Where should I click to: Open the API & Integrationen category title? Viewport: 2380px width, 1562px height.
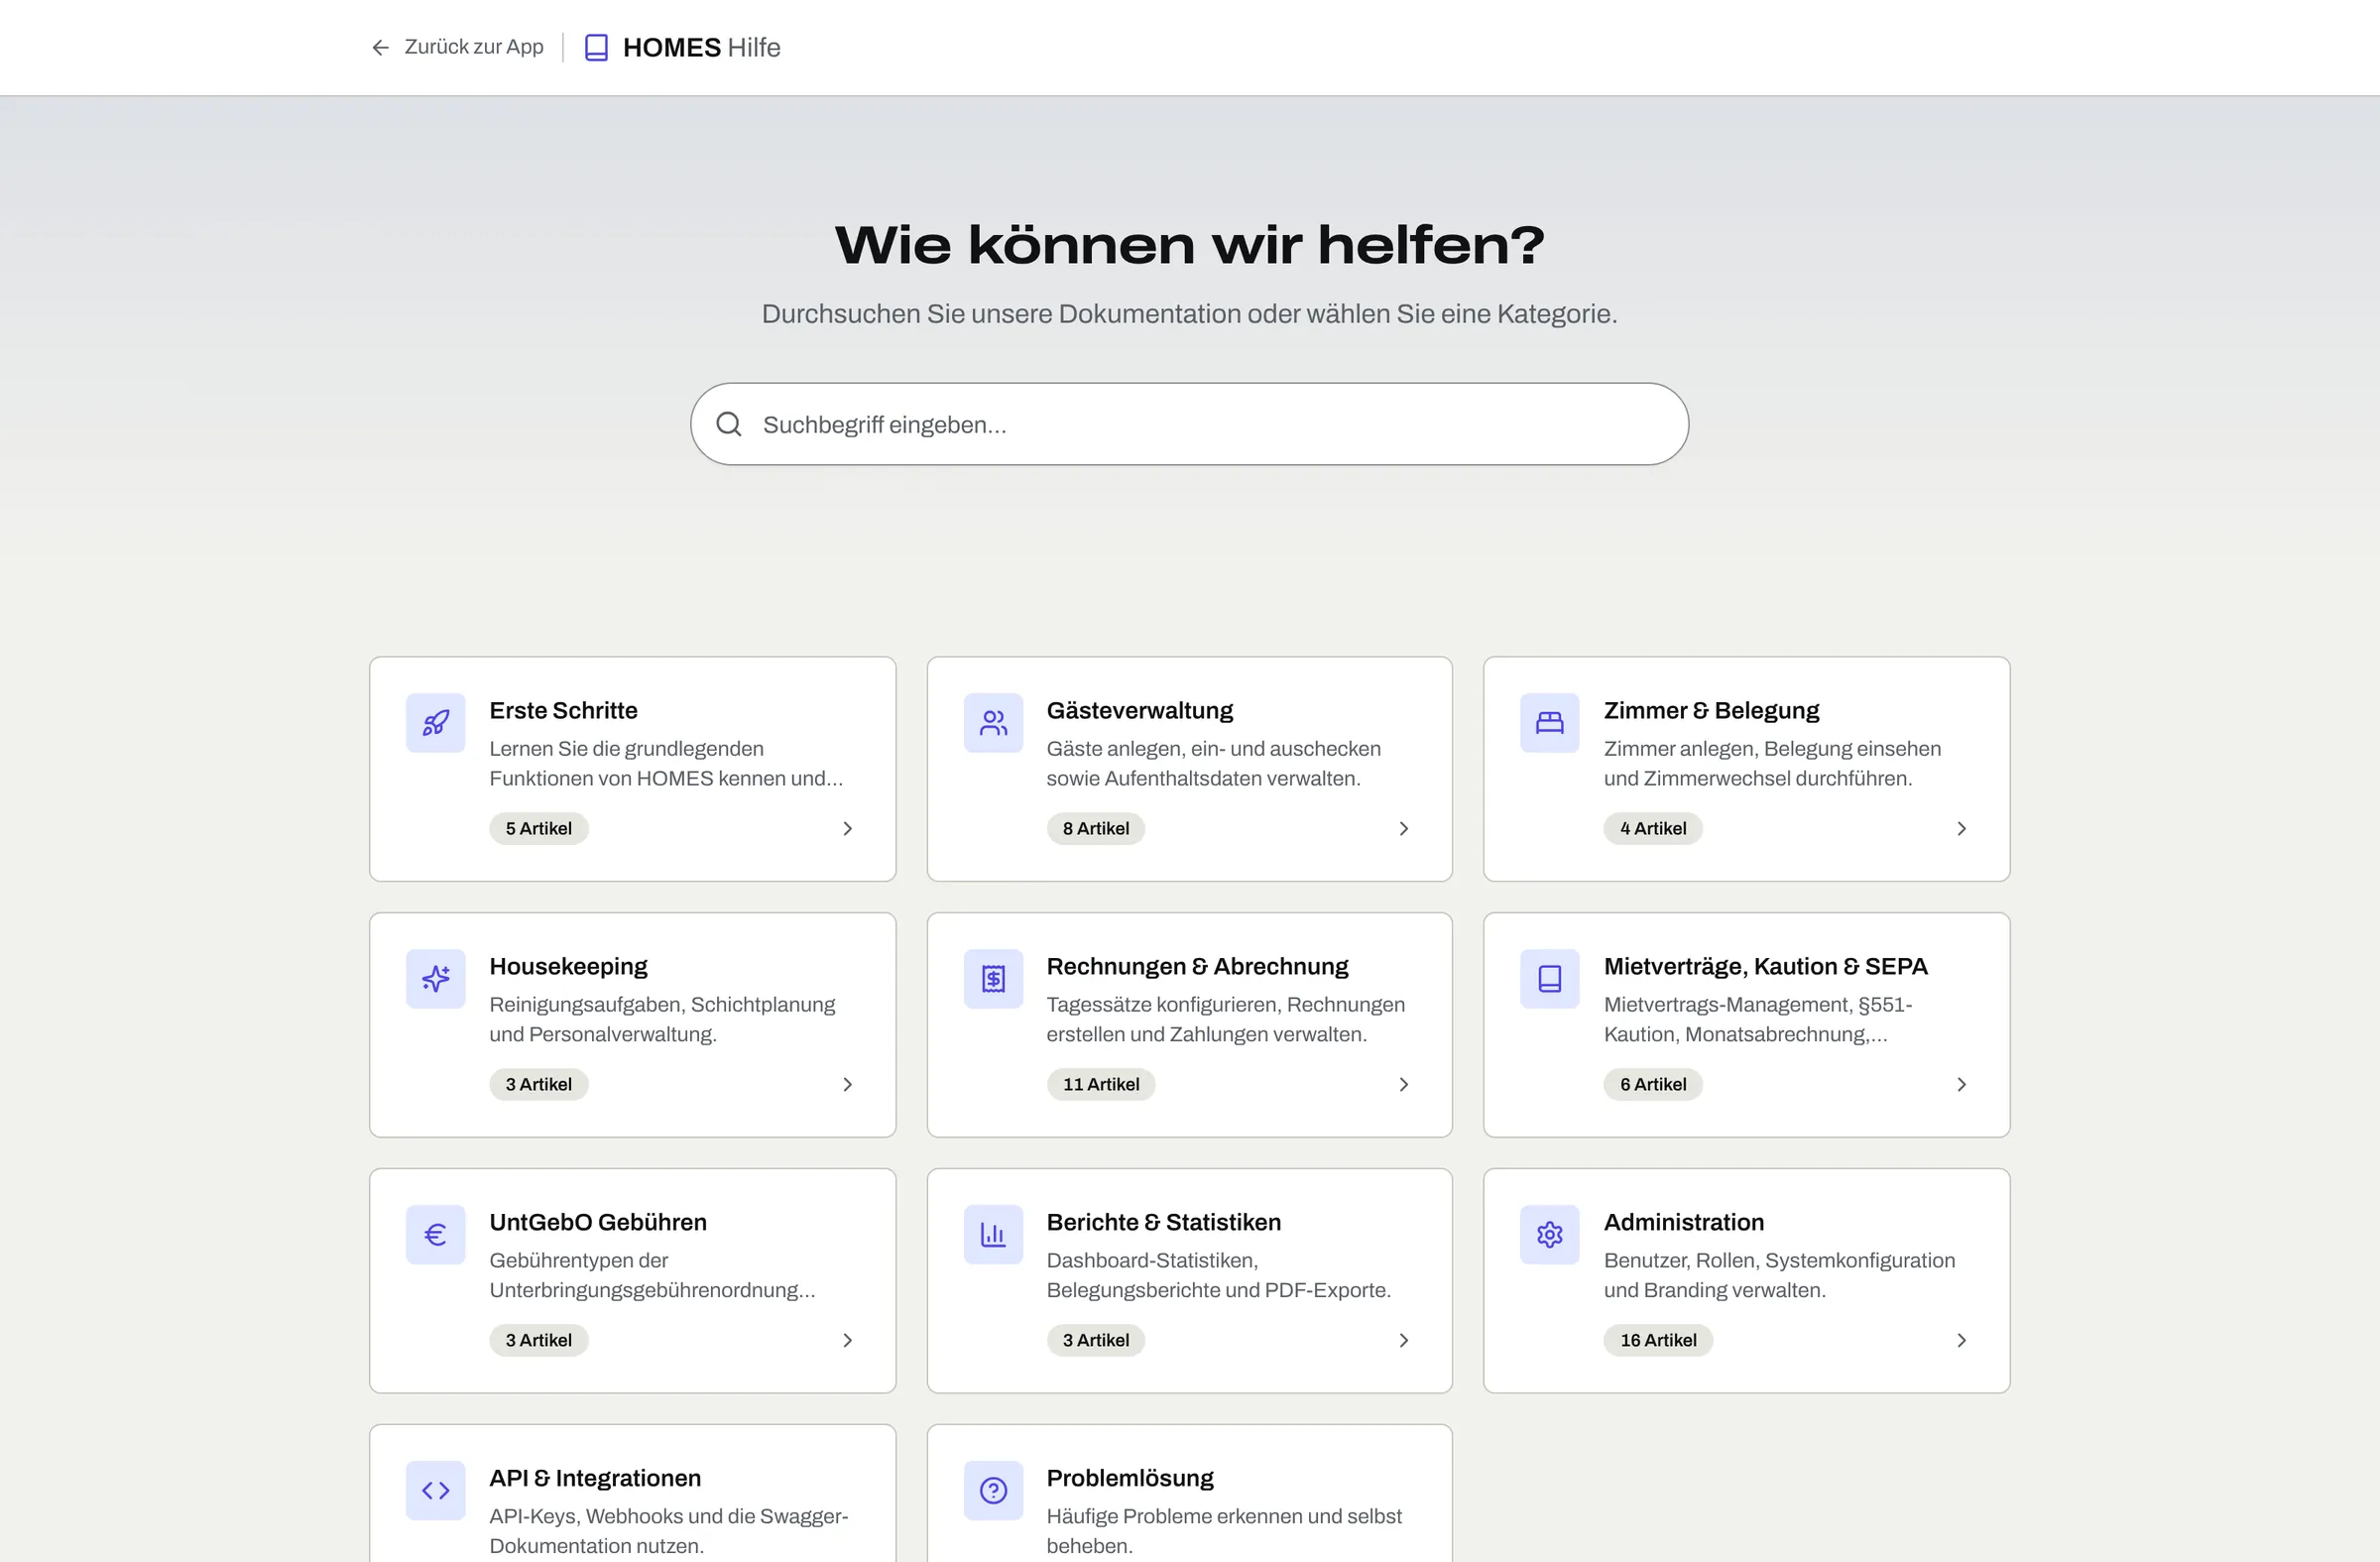click(595, 1478)
